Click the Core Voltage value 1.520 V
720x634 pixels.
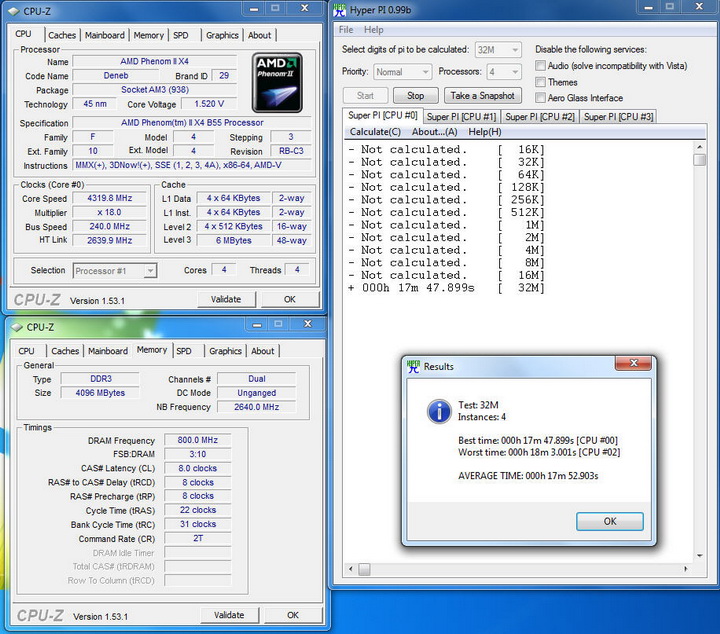[209, 104]
